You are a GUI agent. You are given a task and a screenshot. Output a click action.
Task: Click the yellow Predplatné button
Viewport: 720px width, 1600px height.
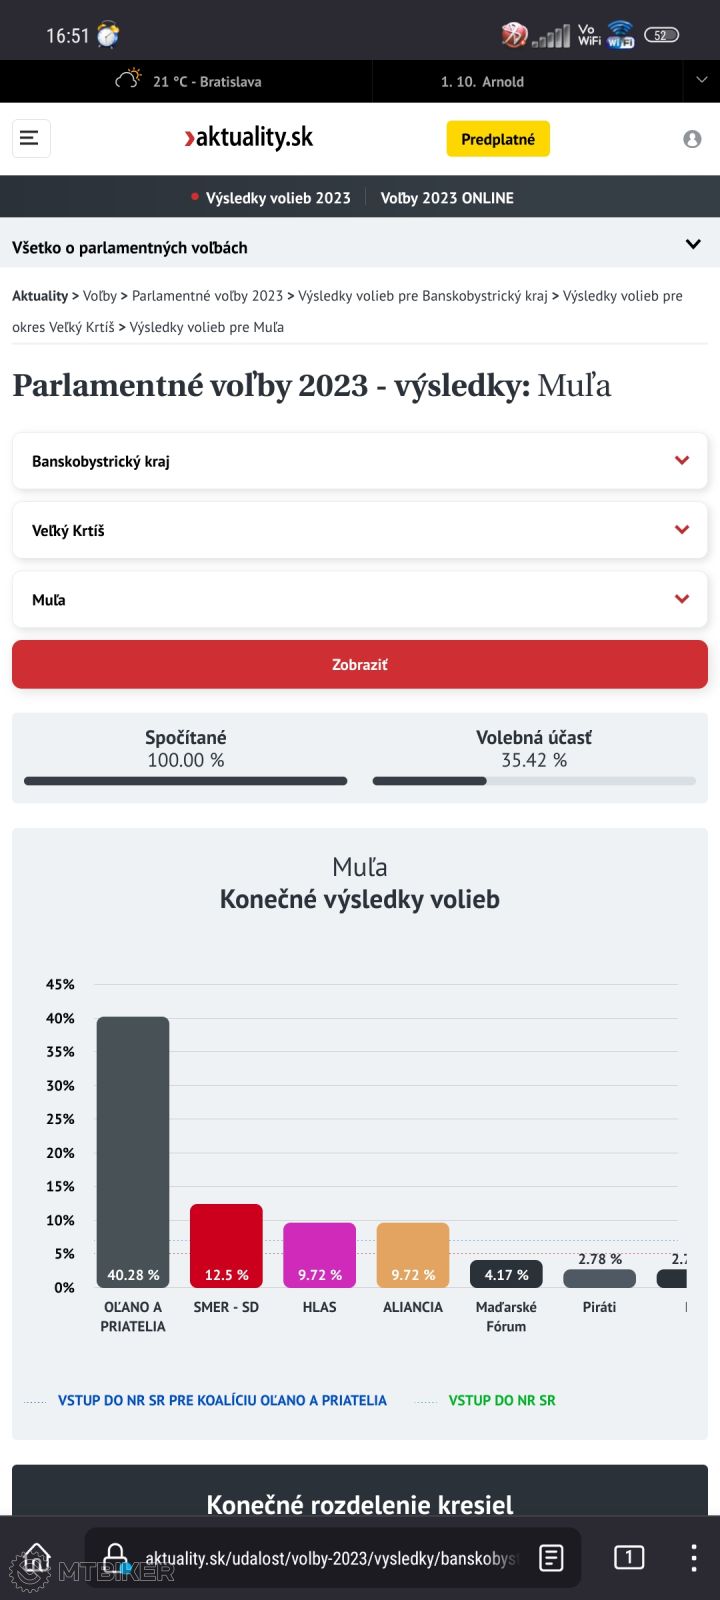point(498,139)
